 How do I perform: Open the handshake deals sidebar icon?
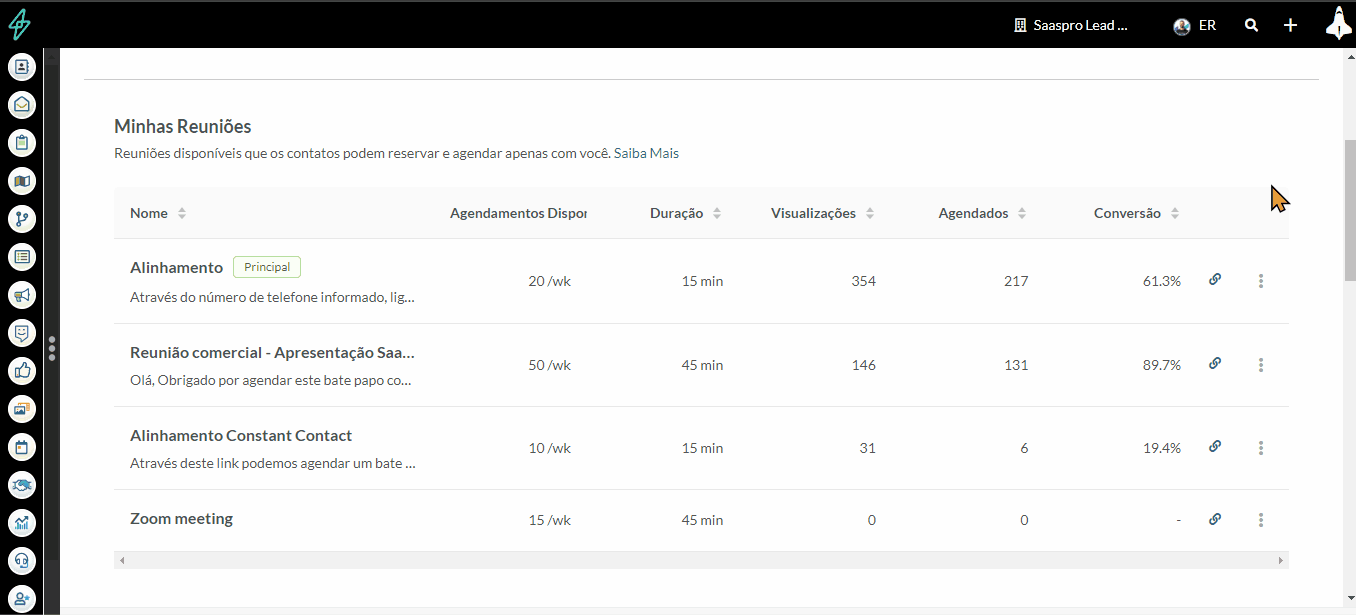[22, 484]
